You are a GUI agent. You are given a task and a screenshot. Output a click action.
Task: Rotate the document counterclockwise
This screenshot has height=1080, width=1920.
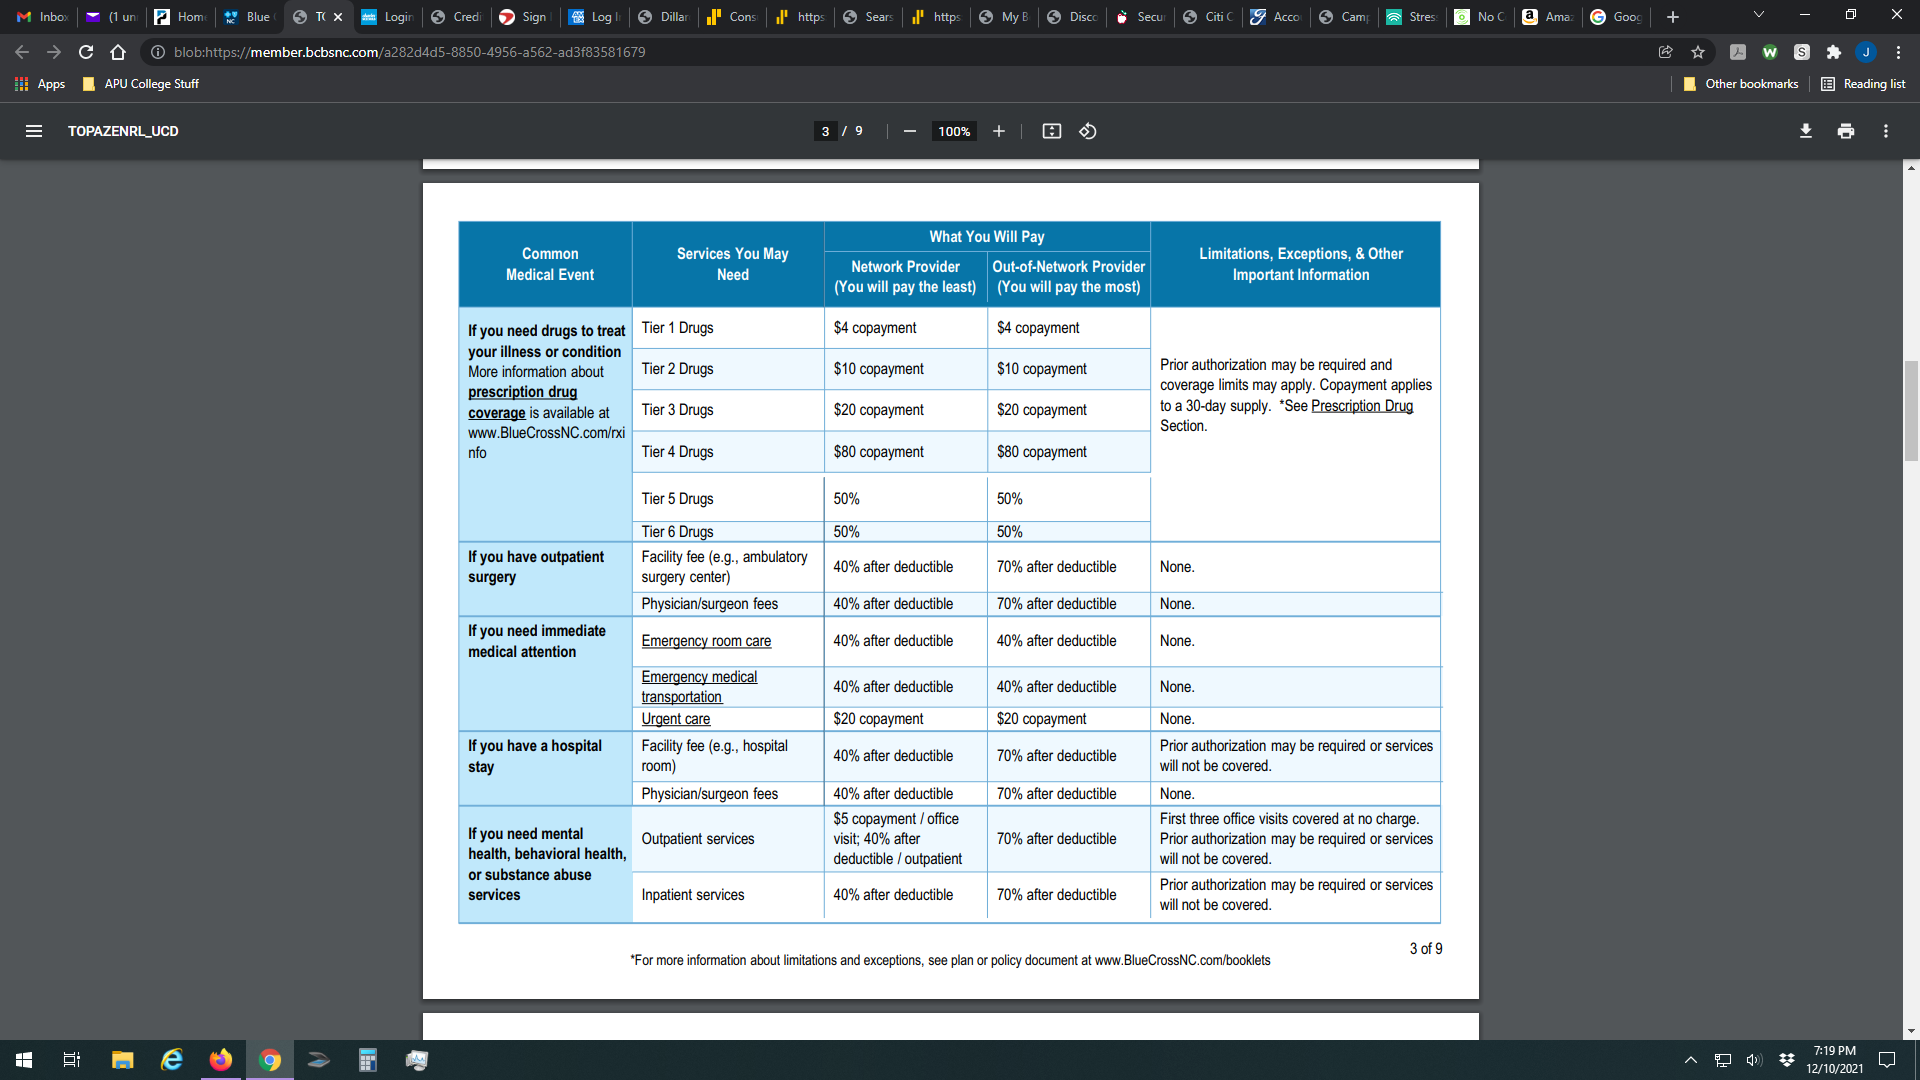[x=1088, y=131]
